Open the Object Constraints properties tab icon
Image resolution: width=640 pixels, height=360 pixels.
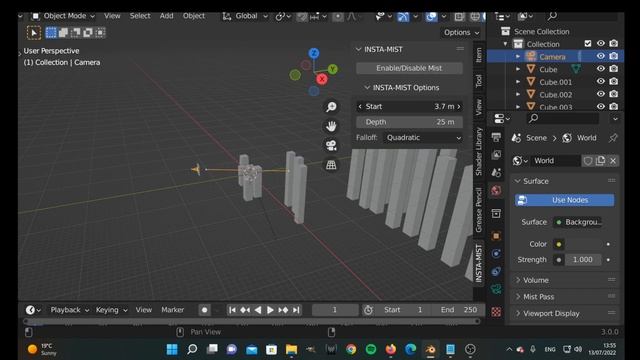(x=496, y=271)
